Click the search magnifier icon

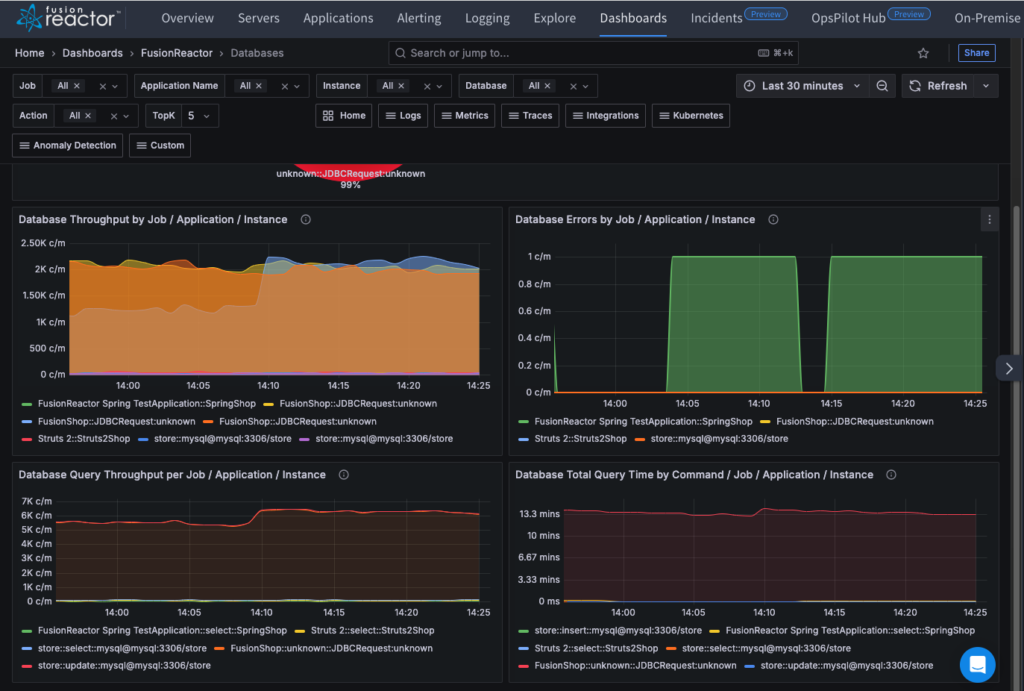(x=400, y=53)
